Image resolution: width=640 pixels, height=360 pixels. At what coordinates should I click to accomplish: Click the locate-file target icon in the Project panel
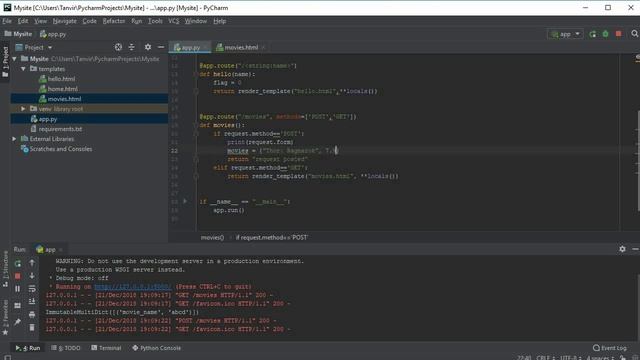pos(118,47)
